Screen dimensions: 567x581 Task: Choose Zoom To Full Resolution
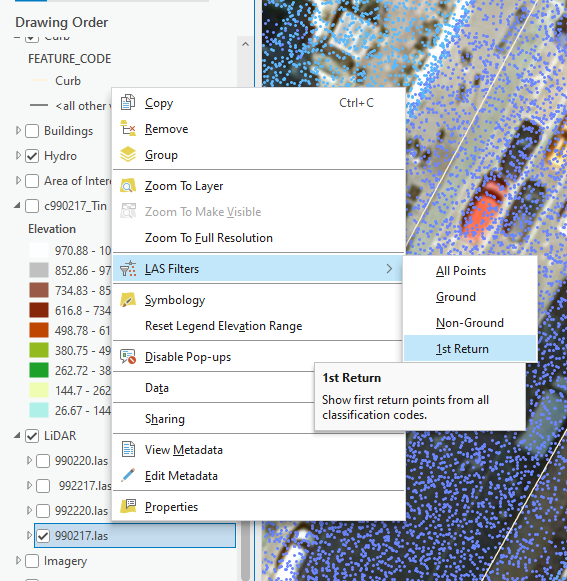tap(258, 238)
